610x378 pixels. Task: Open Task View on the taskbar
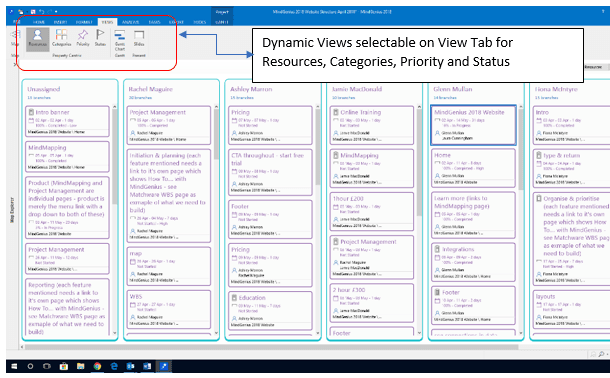(47, 366)
